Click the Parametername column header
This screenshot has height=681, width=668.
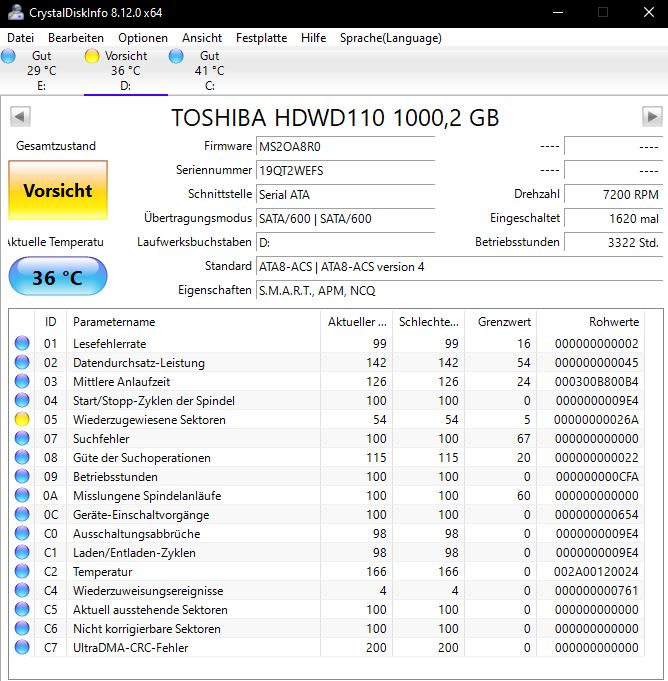click(194, 322)
